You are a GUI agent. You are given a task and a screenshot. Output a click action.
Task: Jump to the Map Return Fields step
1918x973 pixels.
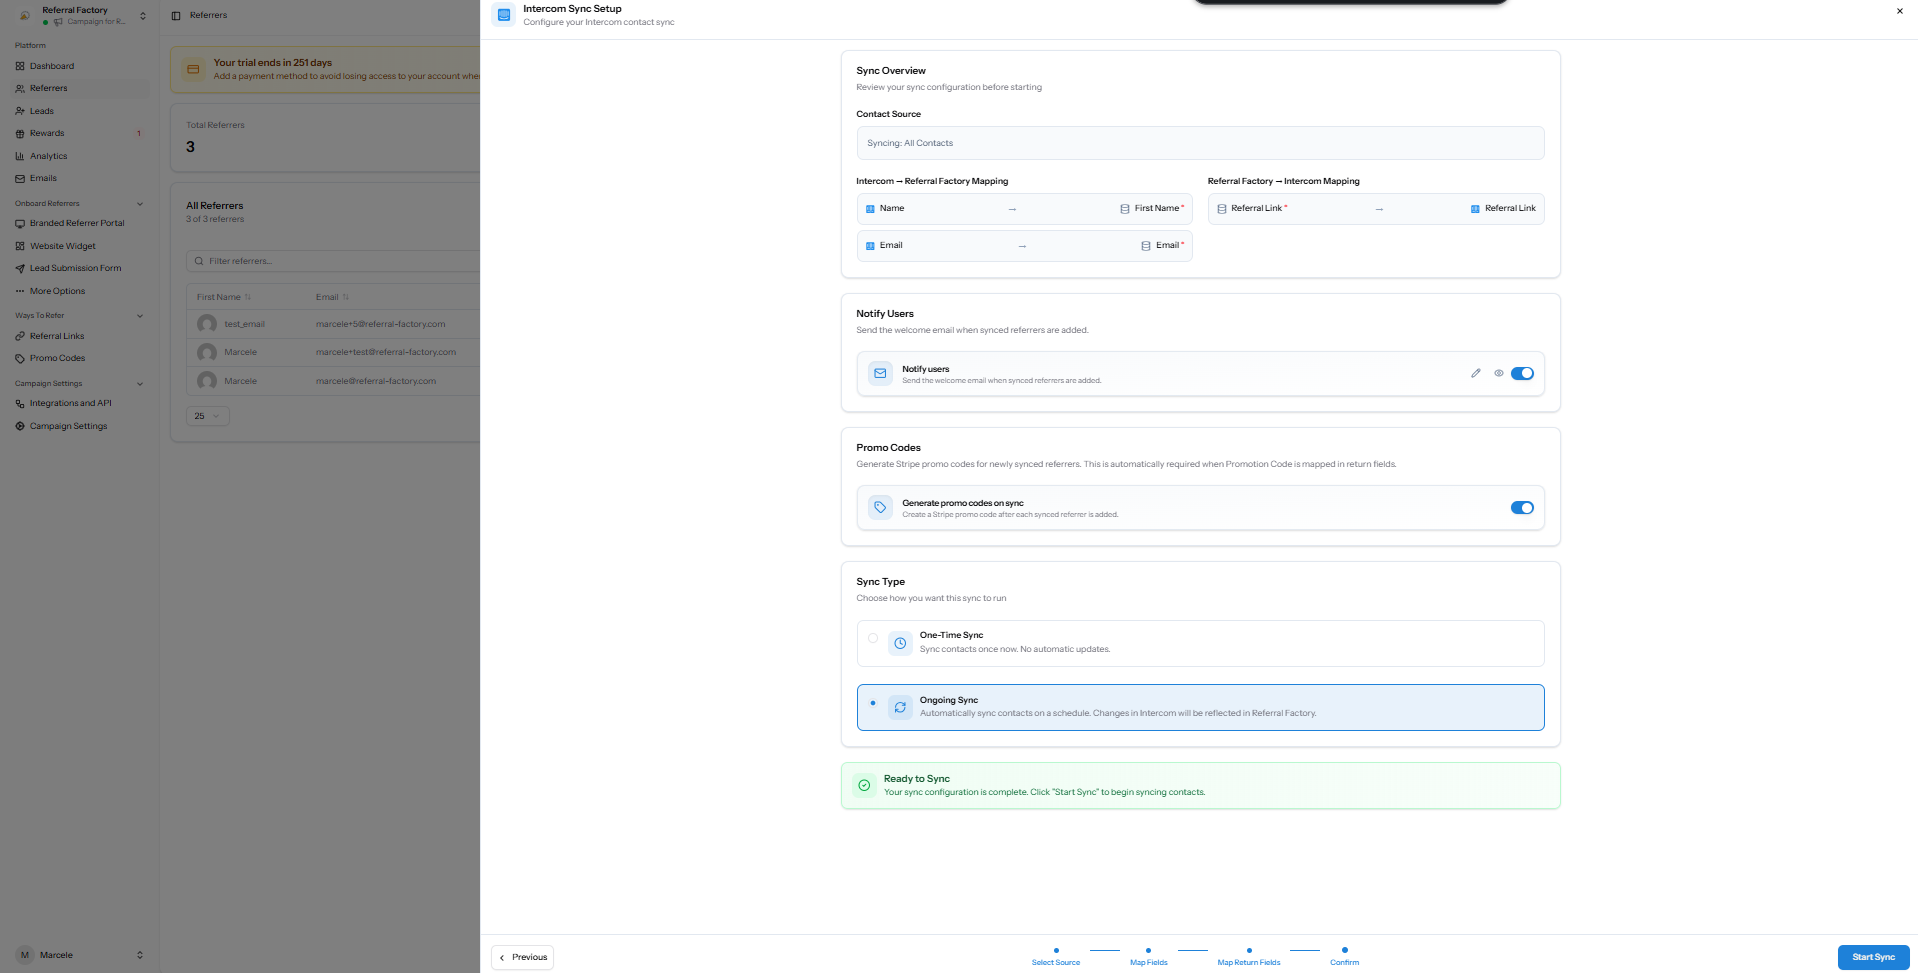pyautogui.click(x=1248, y=956)
